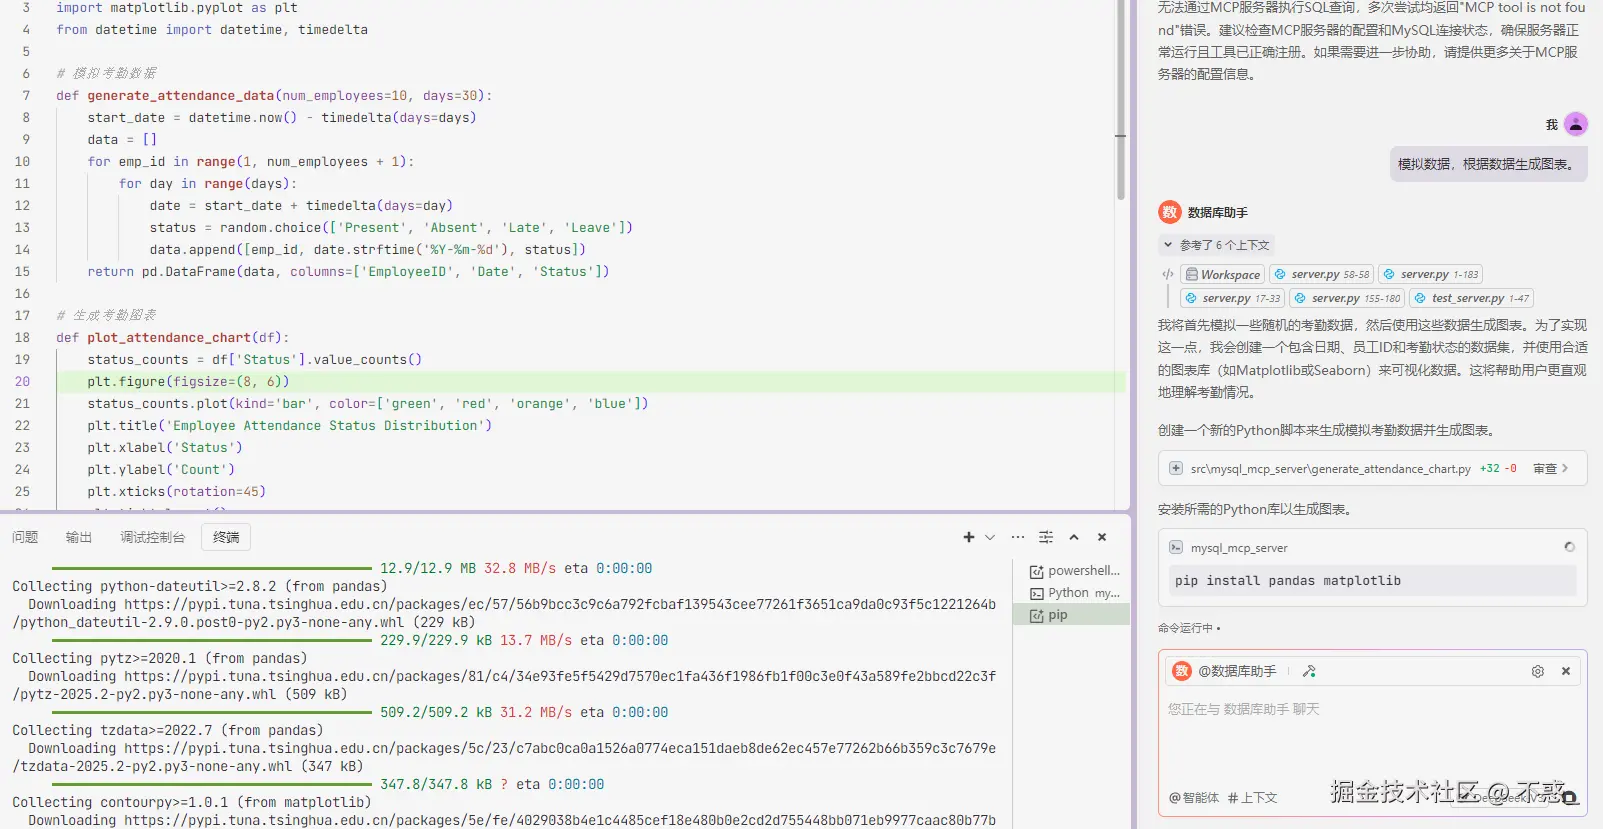Click the def generate_attendance_data function definition line
1603x829 pixels.
point(274,96)
